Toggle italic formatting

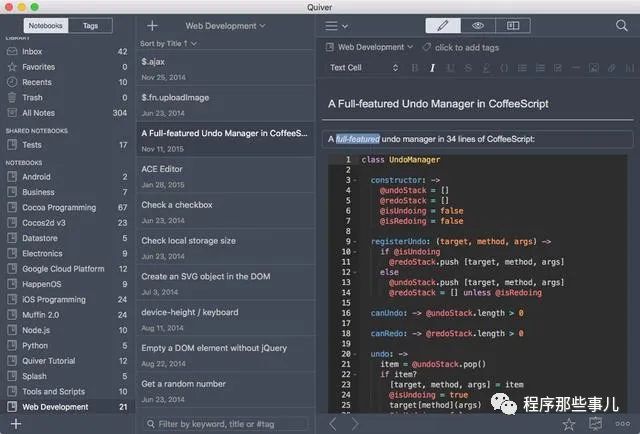[x=432, y=68]
